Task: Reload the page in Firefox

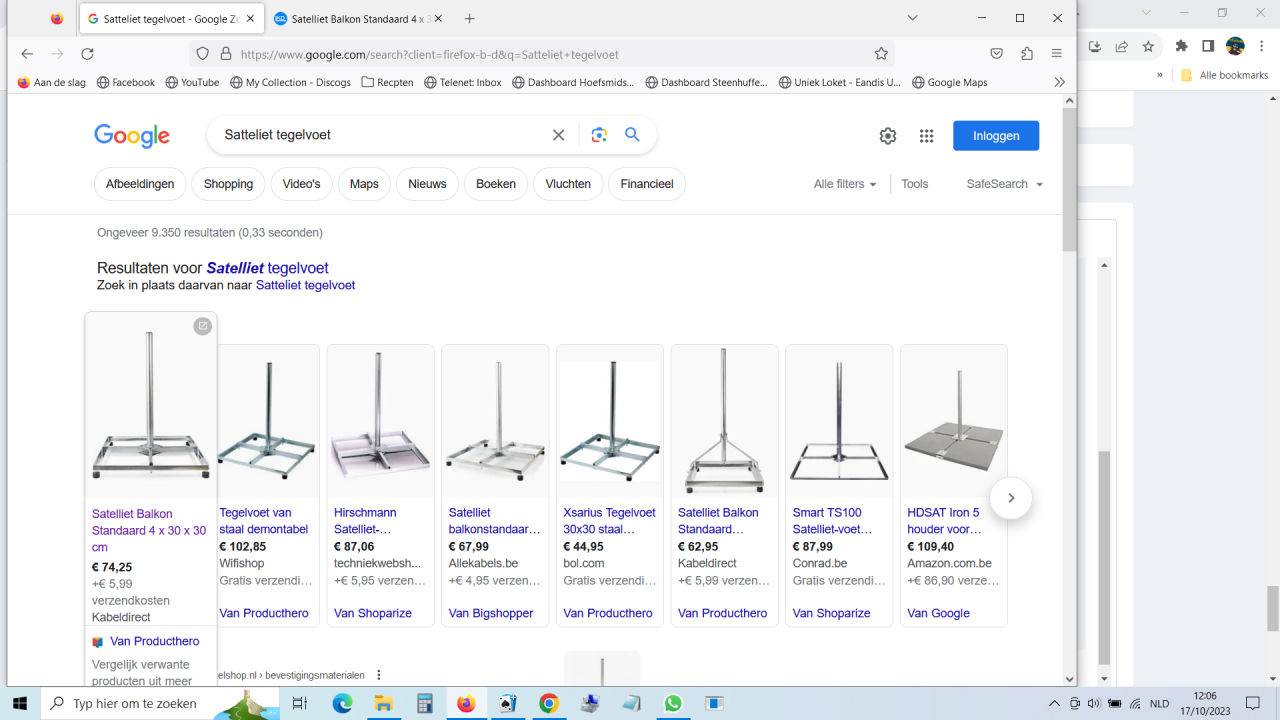Action: [x=87, y=54]
